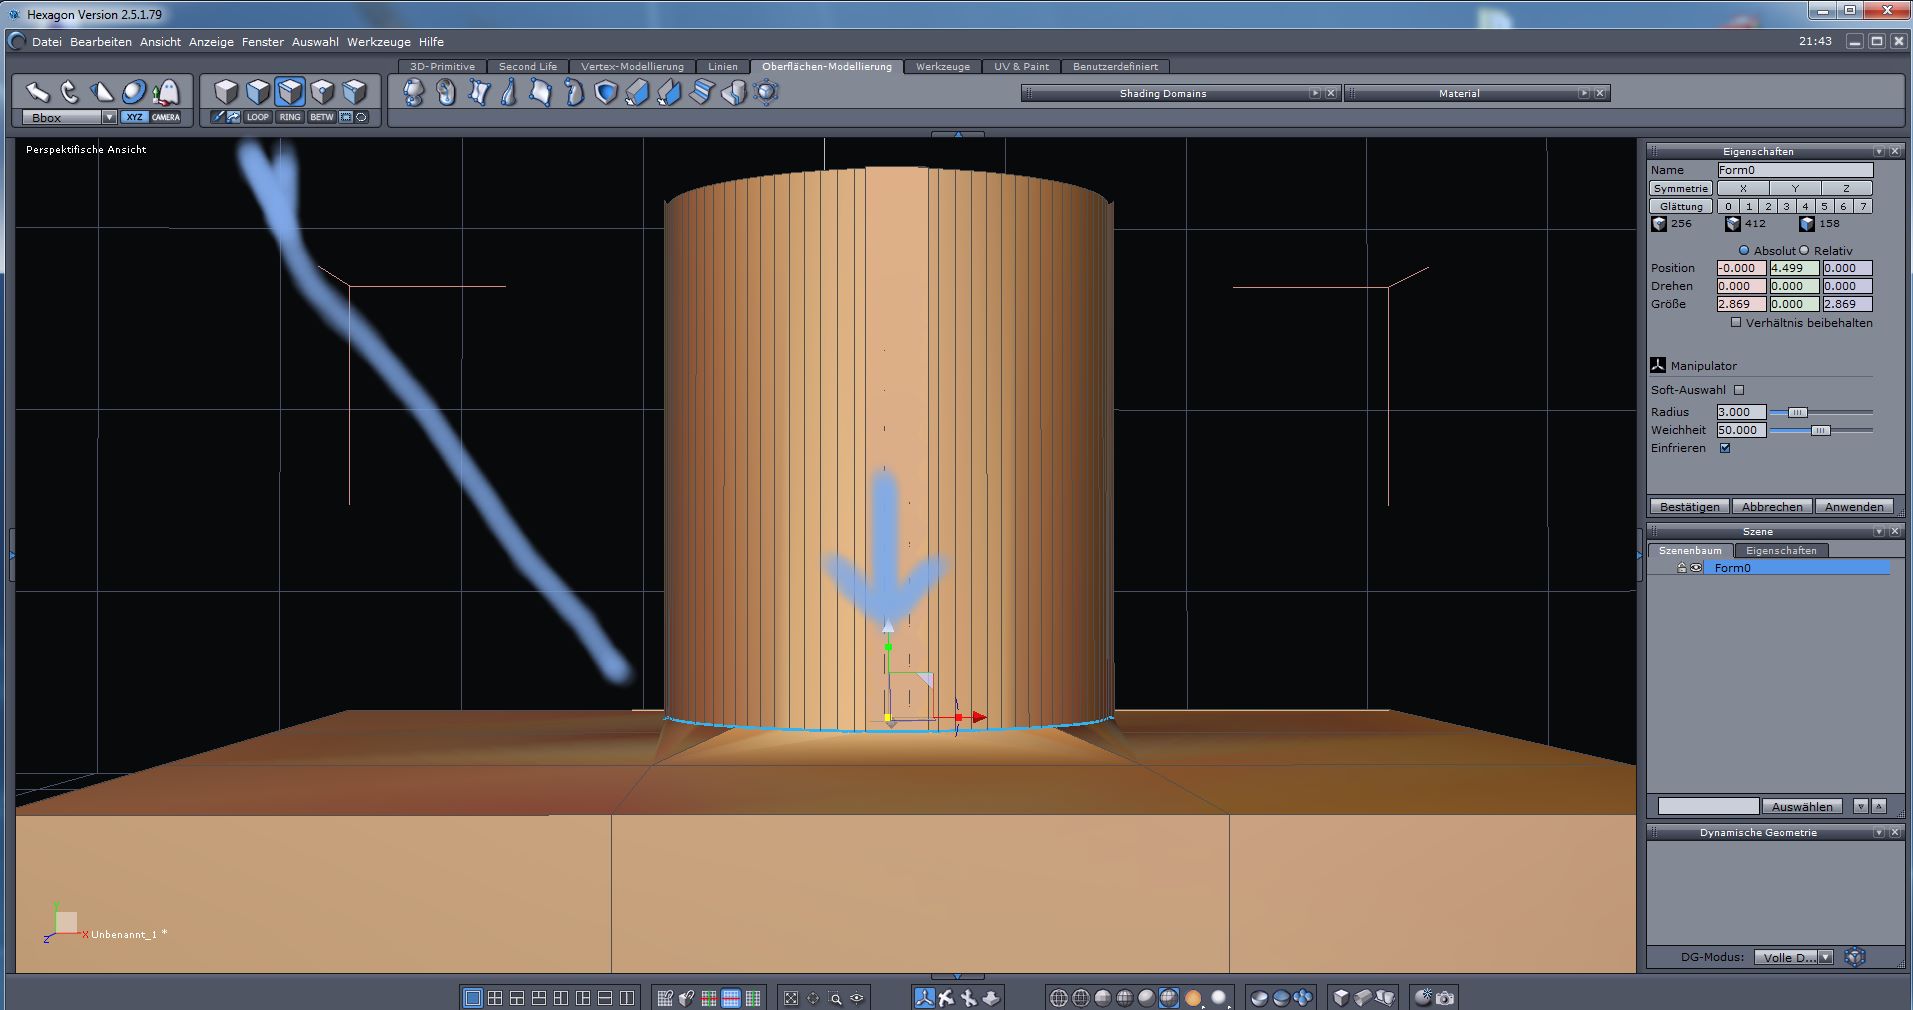
Task: Activate the ghost-shaped snap/align tool
Action: point(166,92)
